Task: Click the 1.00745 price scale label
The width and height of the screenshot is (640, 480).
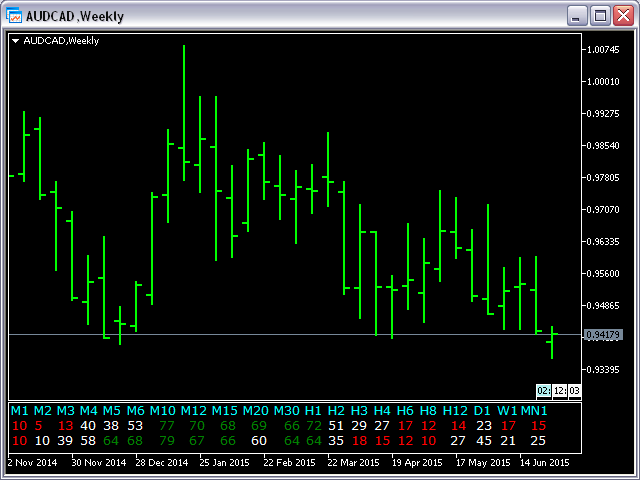Action: tap(604, 49)
